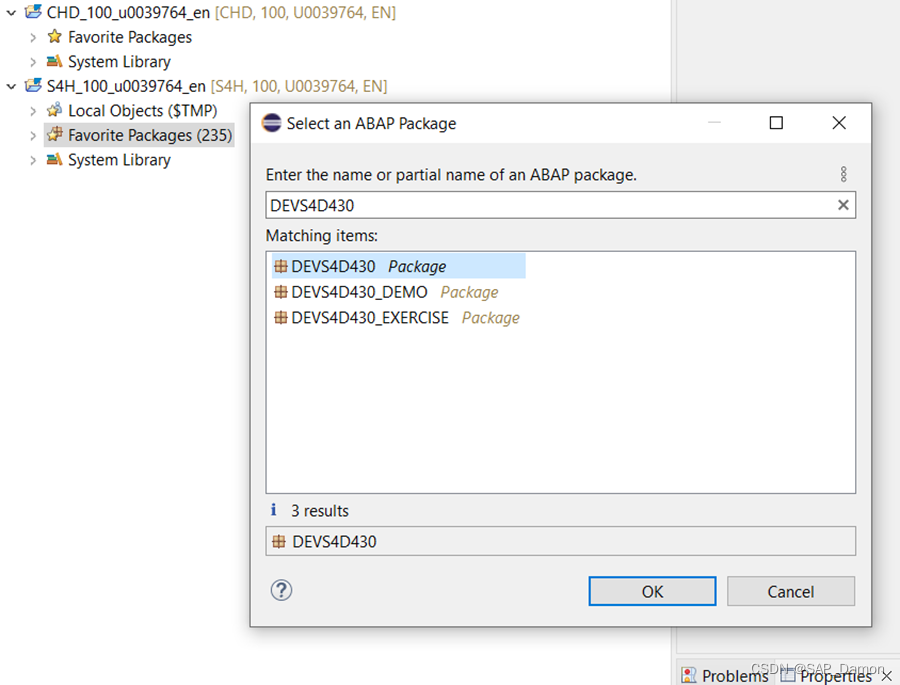Expand Local Objects ($TMP) node
The height and width of the screenshot is (685, 900).
click(x=33, y=111)
